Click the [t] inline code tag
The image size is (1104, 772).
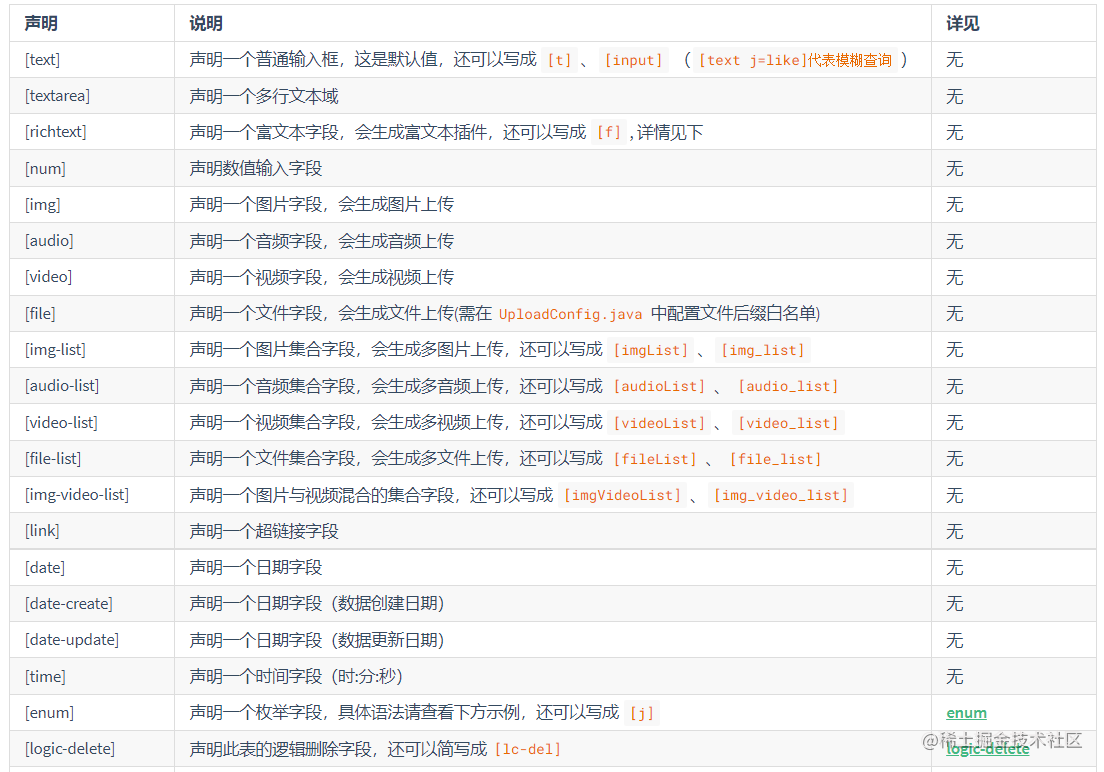tap(560, 61)
